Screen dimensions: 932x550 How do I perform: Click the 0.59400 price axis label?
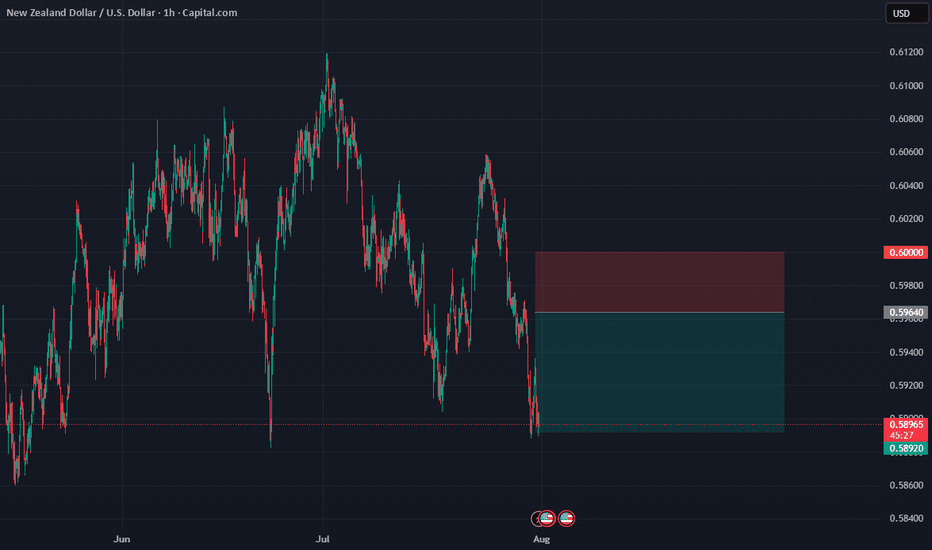click(906, 353)
